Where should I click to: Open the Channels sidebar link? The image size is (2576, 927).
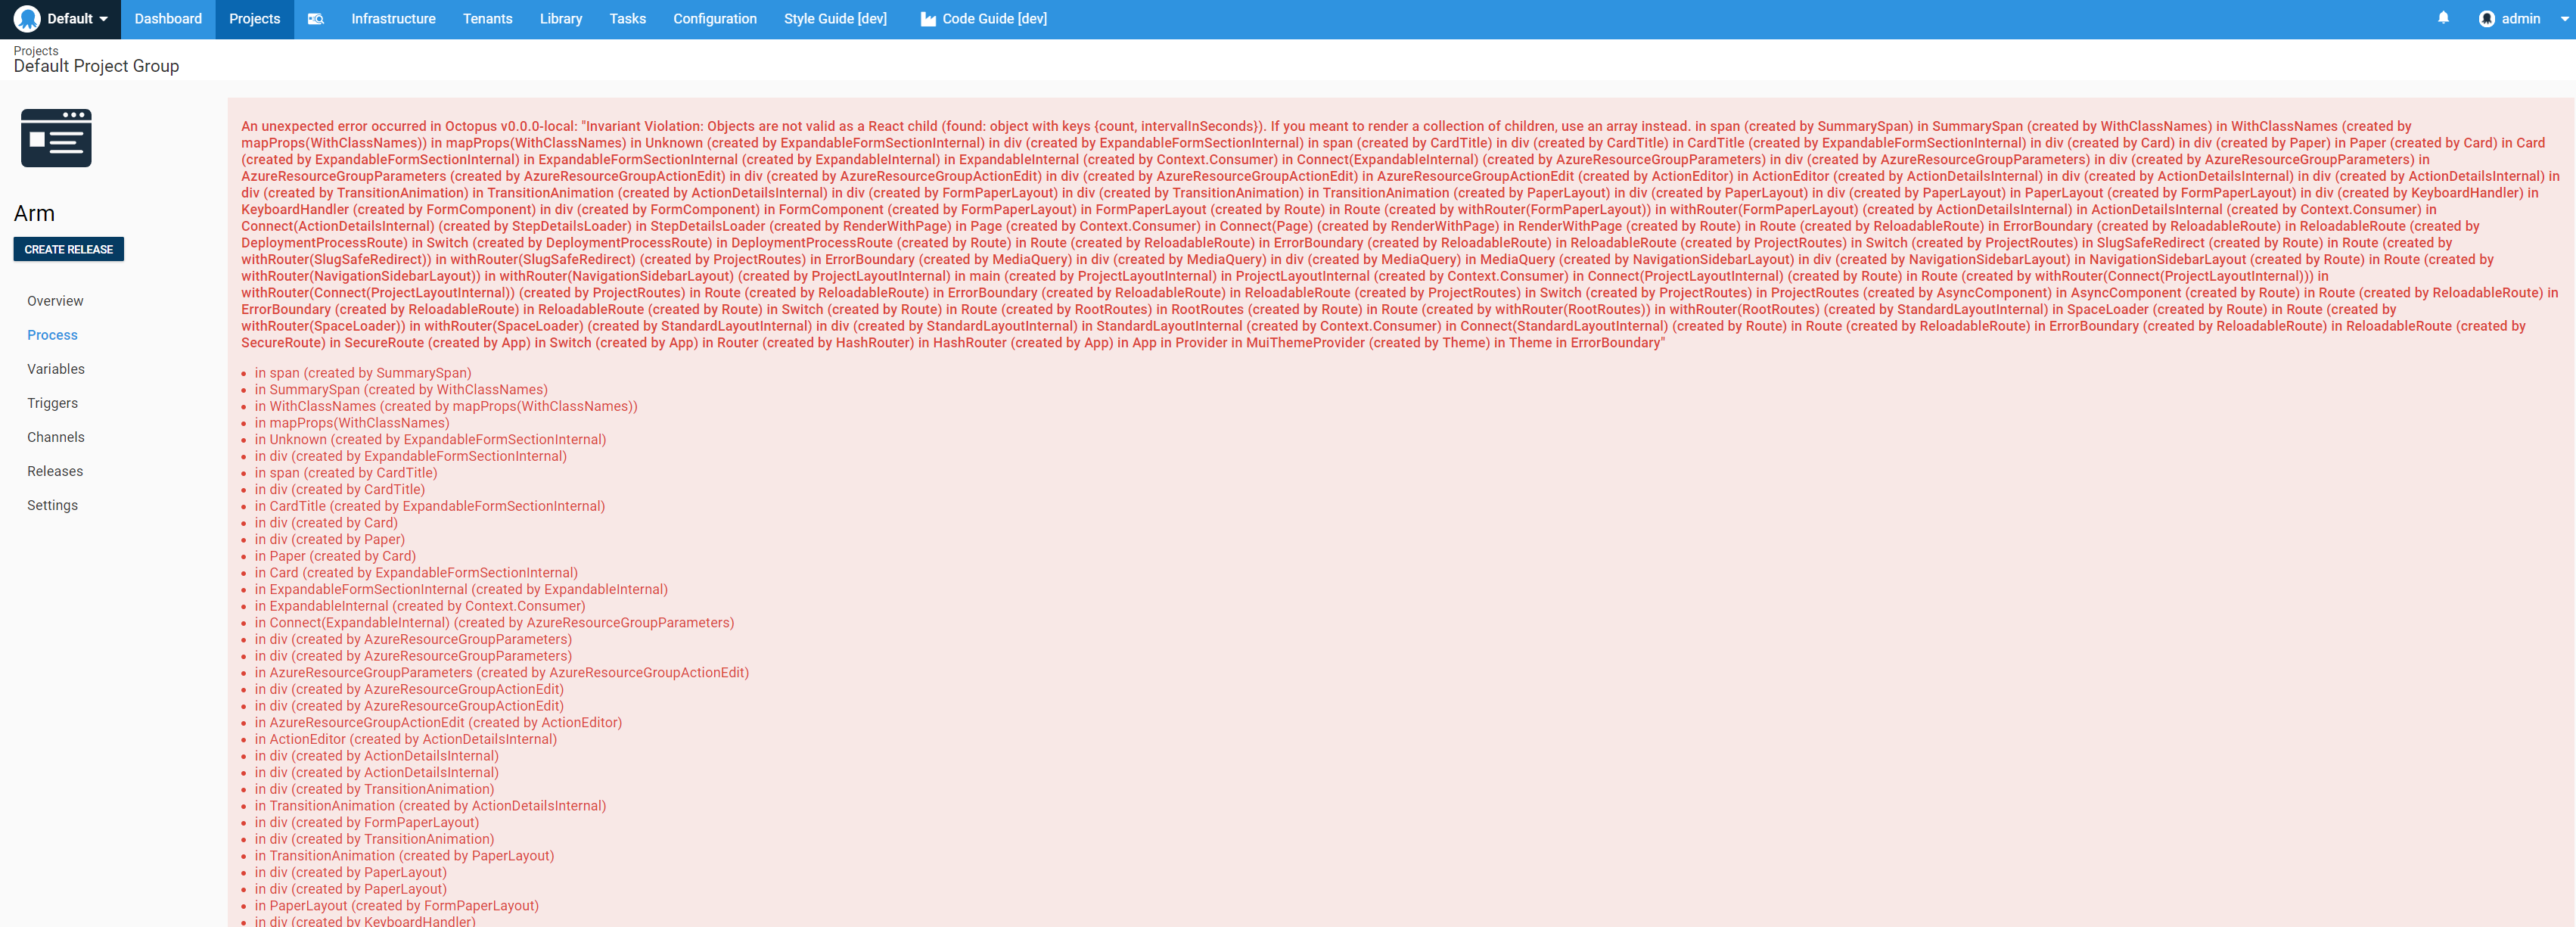(x=56, y=437)
